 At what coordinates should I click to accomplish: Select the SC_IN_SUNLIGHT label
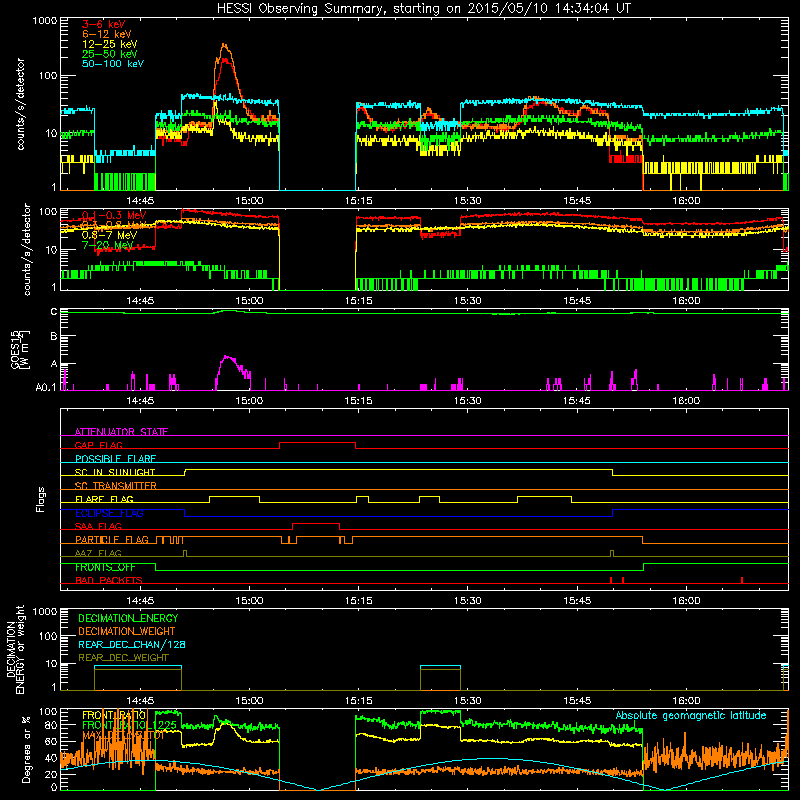(115, 472)
